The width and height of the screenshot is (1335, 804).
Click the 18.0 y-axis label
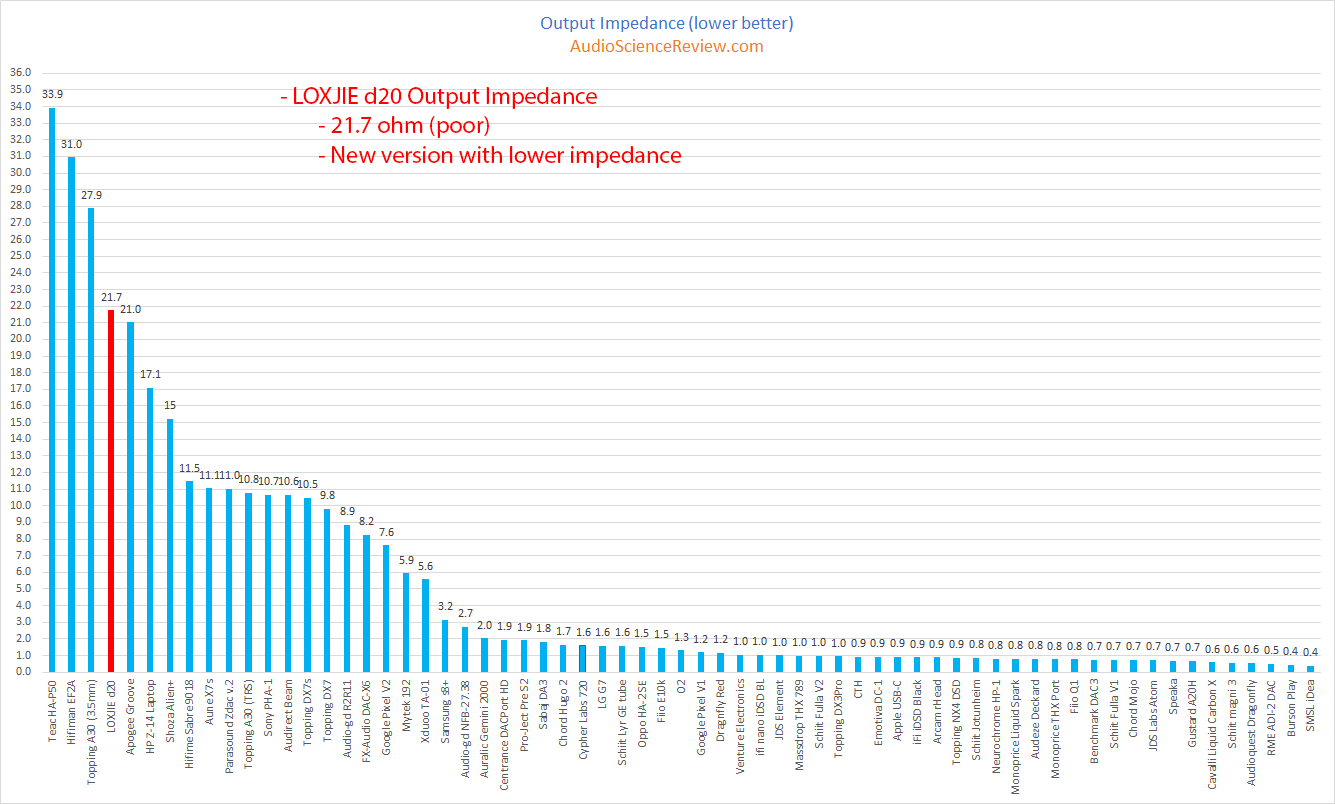21,372
